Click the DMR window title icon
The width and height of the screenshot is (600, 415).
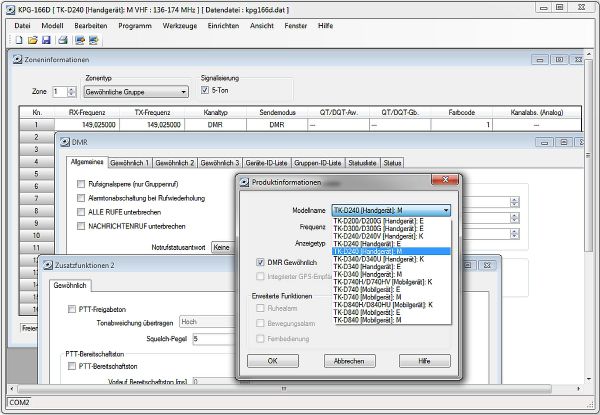(65, 142)
